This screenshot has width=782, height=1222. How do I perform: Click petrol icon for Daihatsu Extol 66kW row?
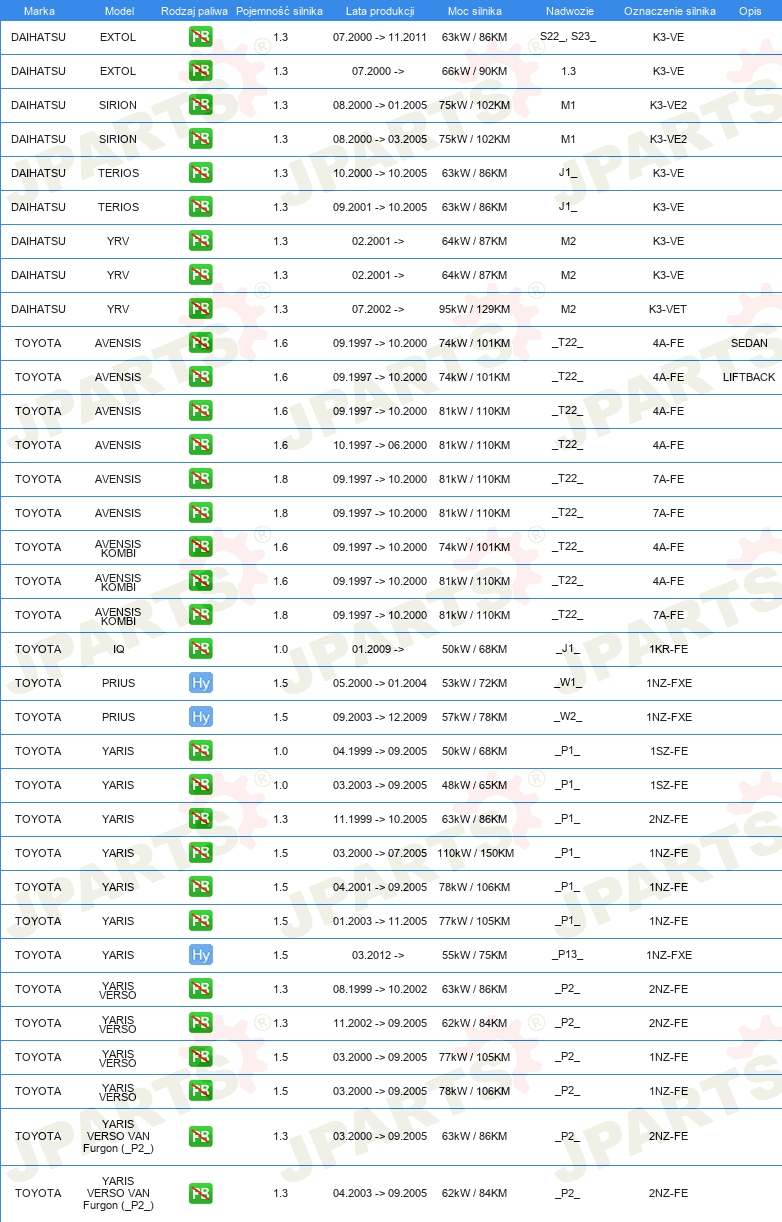pos(200,71)
